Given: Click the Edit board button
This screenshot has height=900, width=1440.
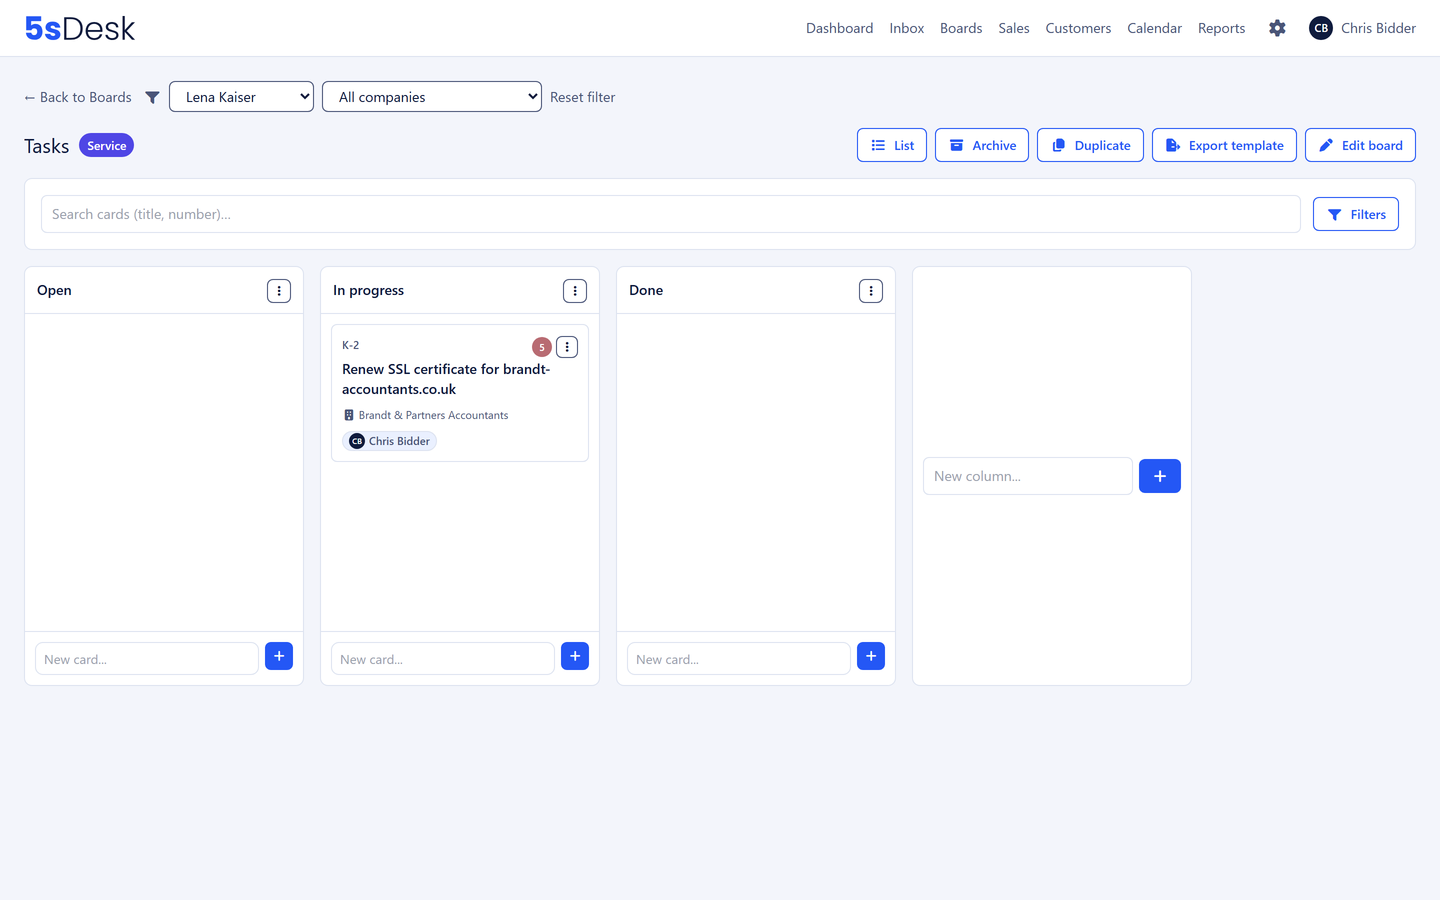Looking at the screenshot, I should tap(1360, 145).
